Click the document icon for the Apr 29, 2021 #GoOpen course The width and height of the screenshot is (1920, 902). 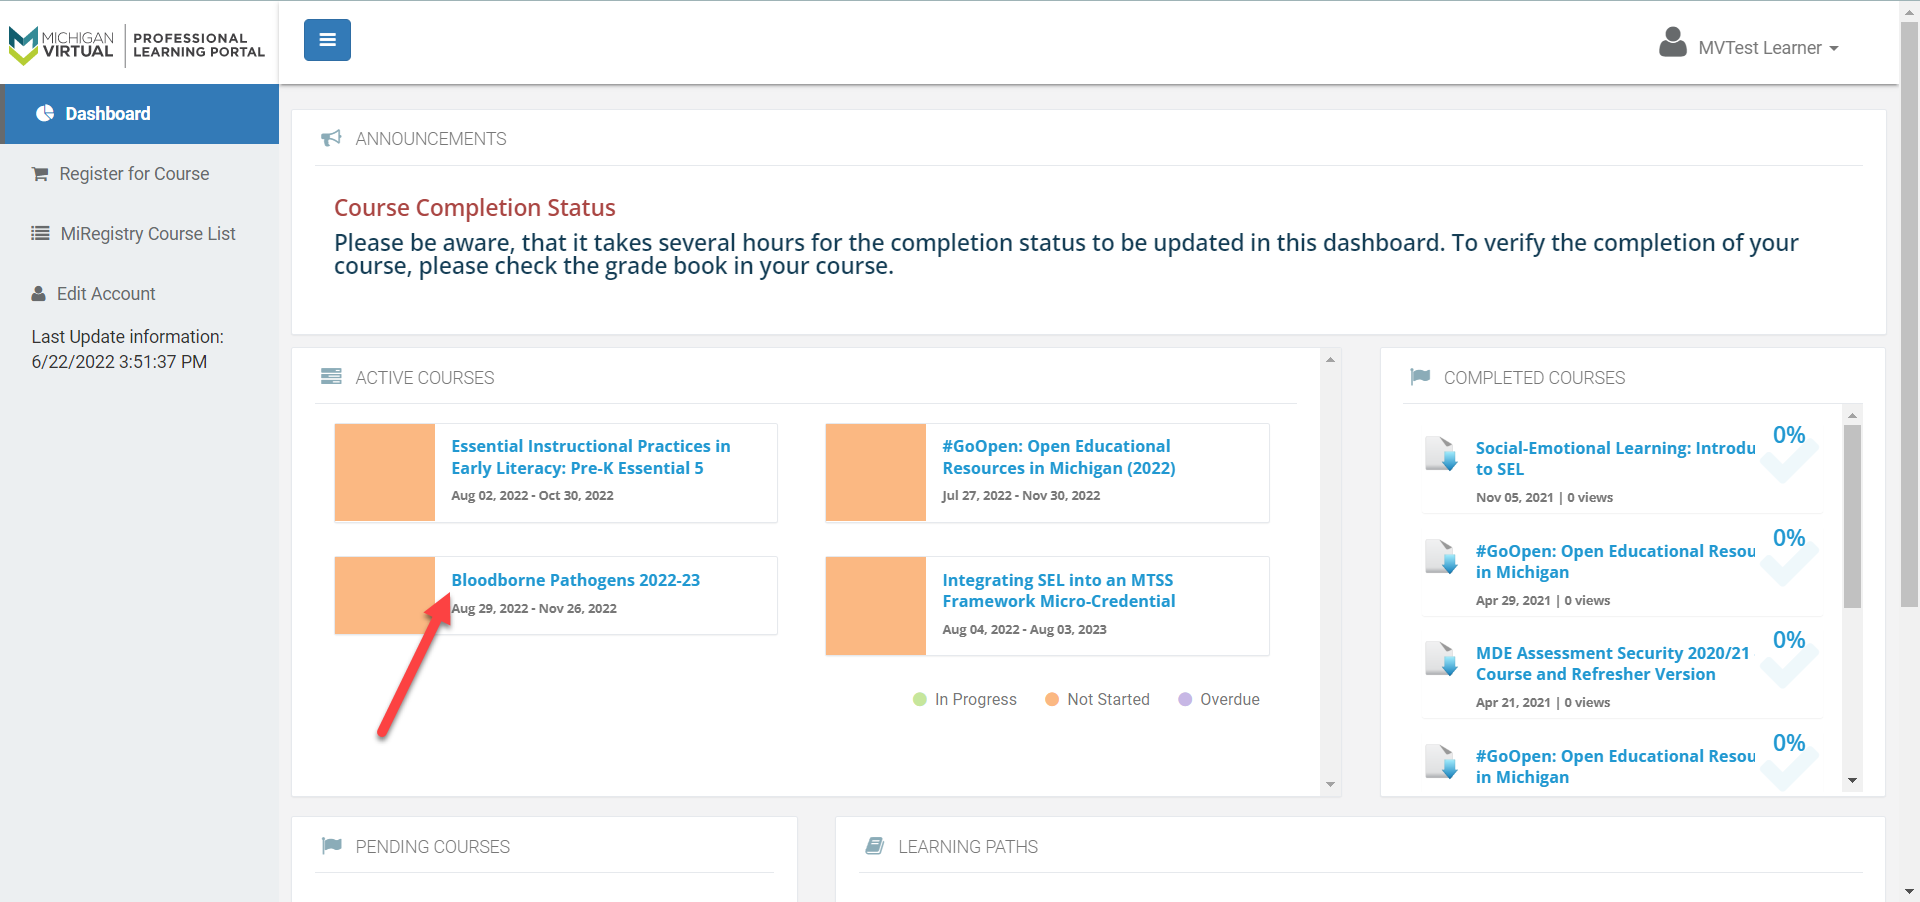tap(1441, 556)
